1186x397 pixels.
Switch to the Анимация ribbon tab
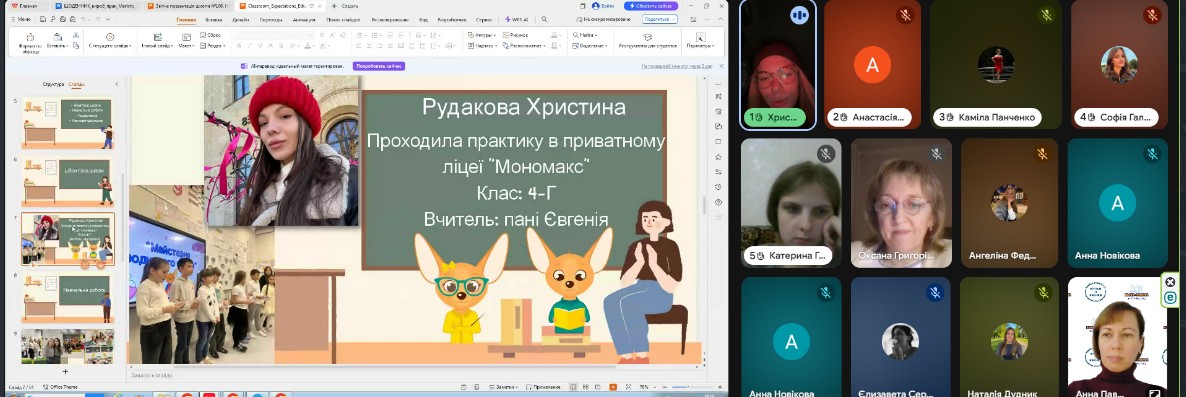click(304, 19)
